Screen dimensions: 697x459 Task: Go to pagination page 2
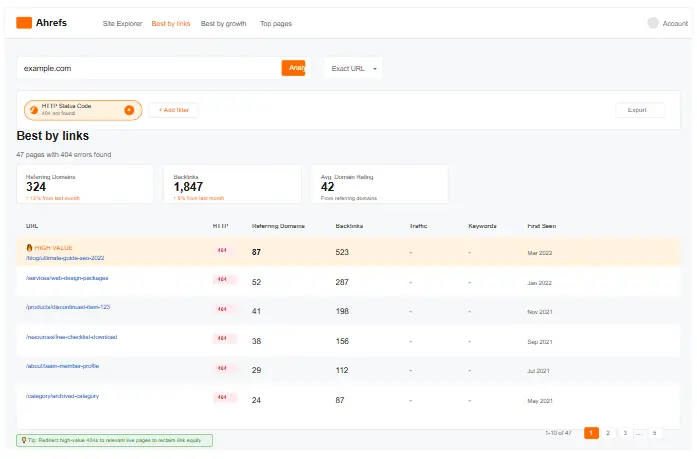[608, 433]
